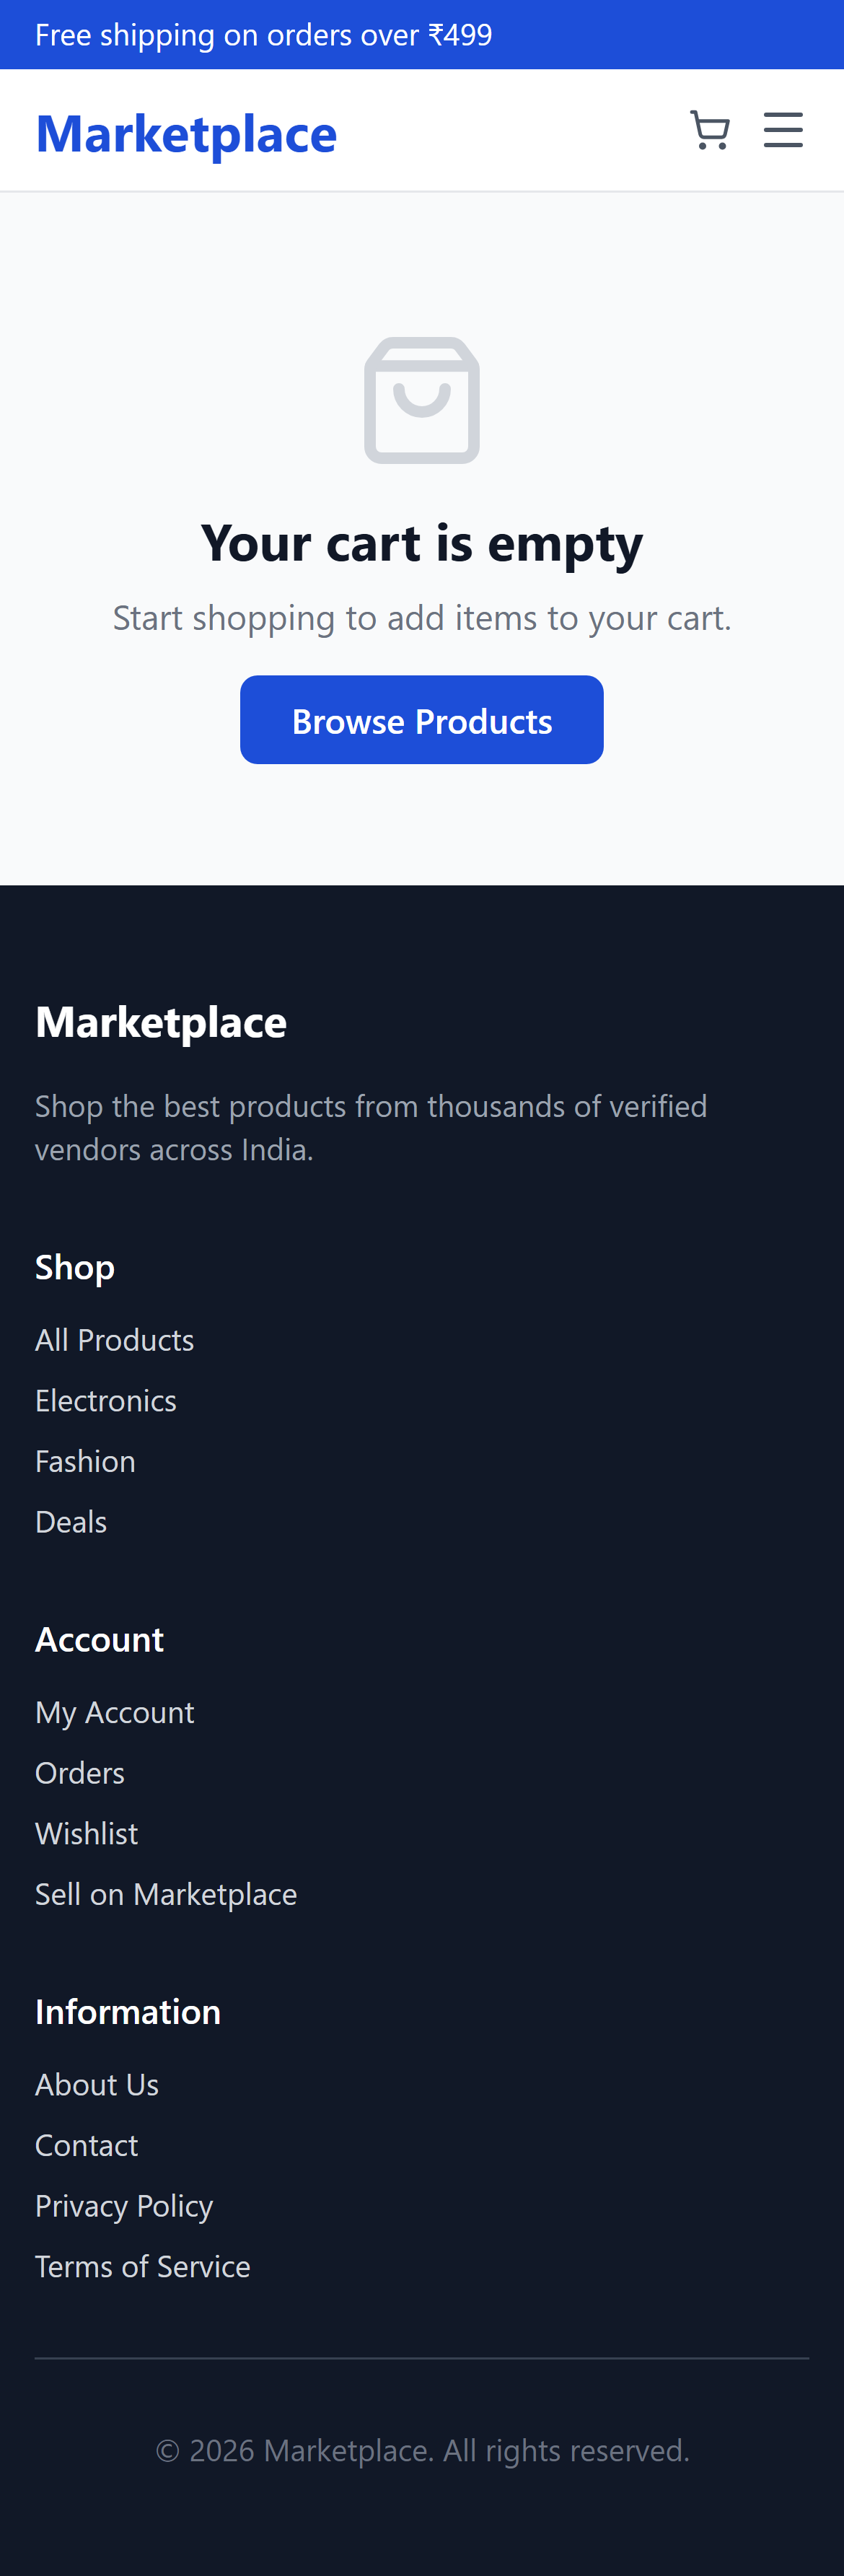Viewport: 844px width, 2576px height.
Task: View Orders from the footer
Action: click(80, 1773)
